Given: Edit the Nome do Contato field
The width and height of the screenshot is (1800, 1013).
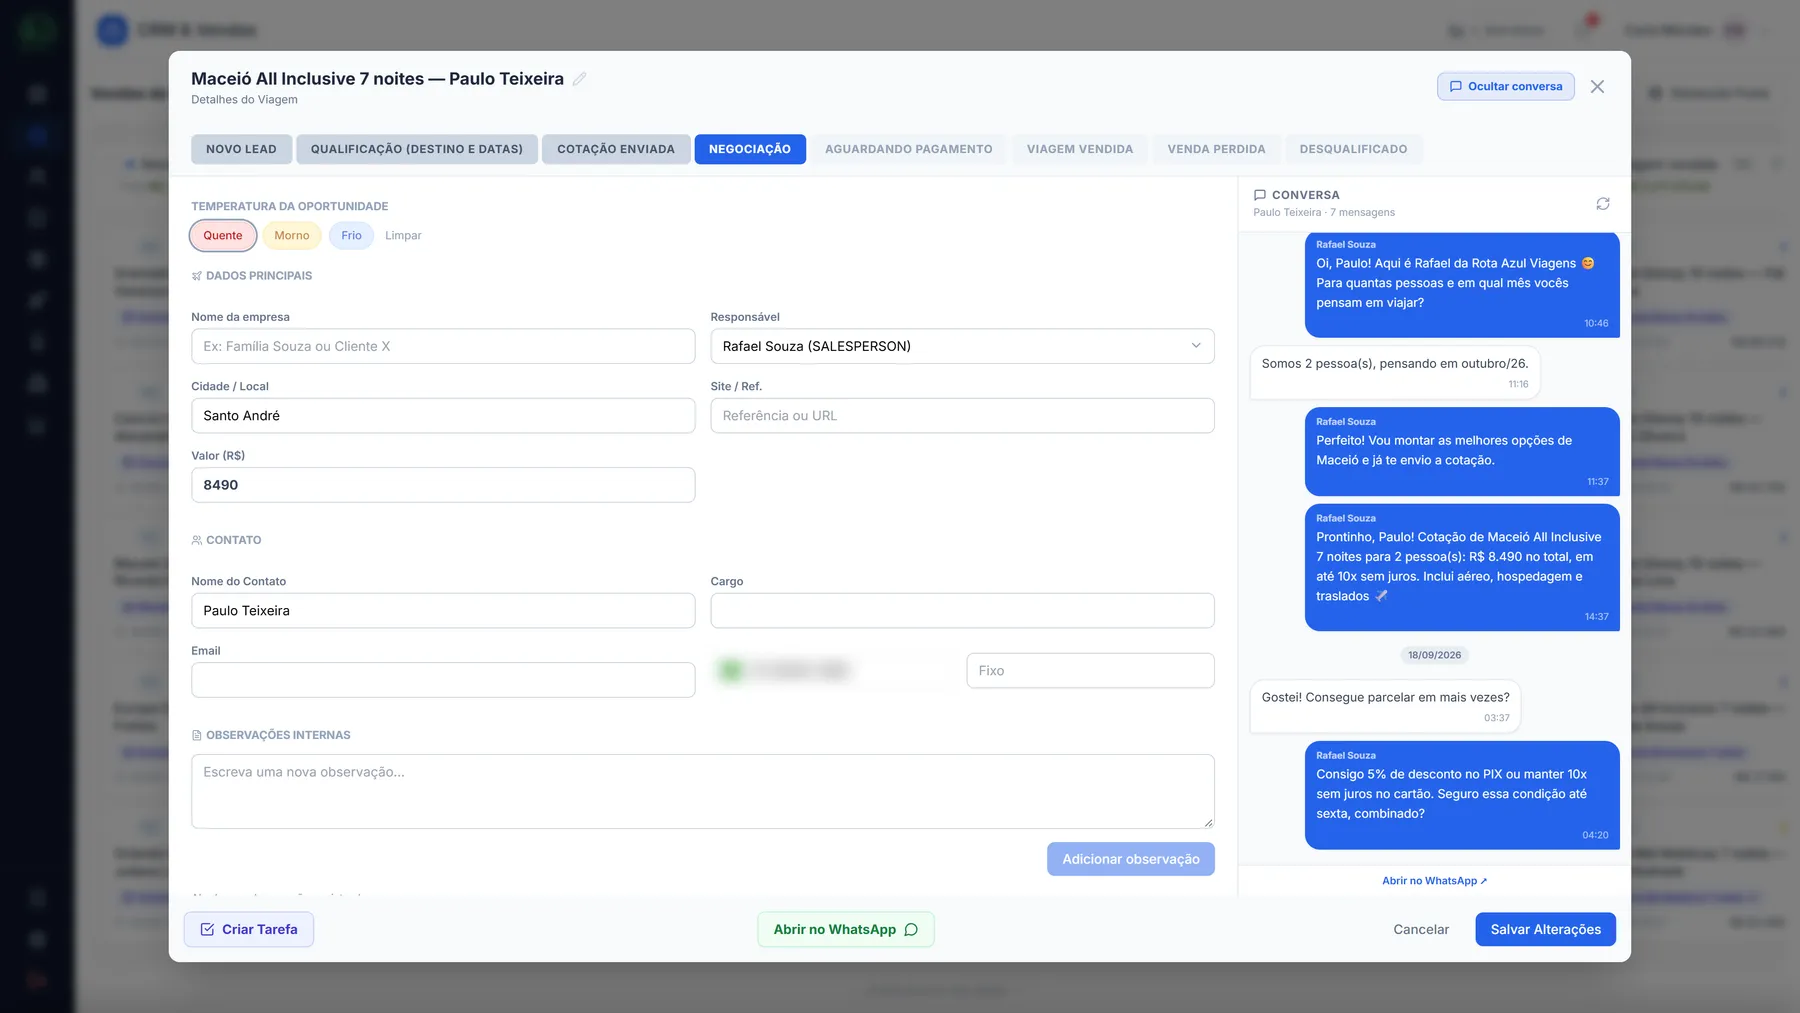Looking at the screenshot, I should tap(443, 611).
